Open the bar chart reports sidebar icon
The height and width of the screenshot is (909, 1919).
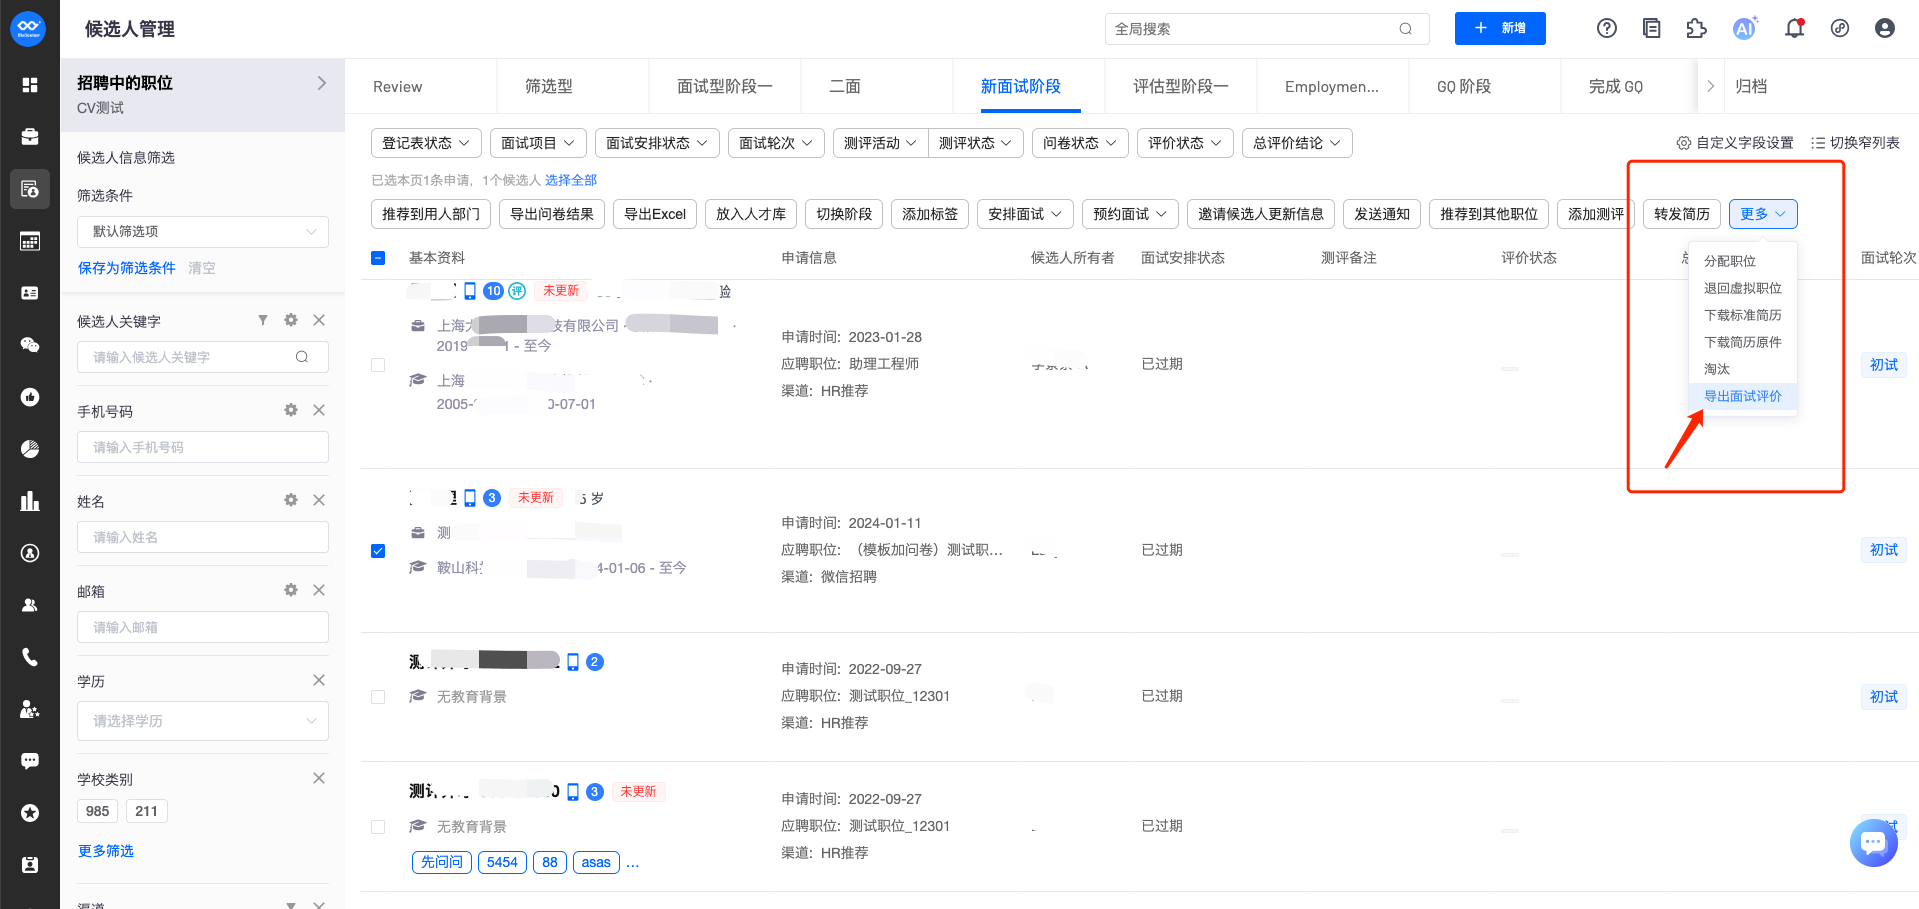point(30,501)
